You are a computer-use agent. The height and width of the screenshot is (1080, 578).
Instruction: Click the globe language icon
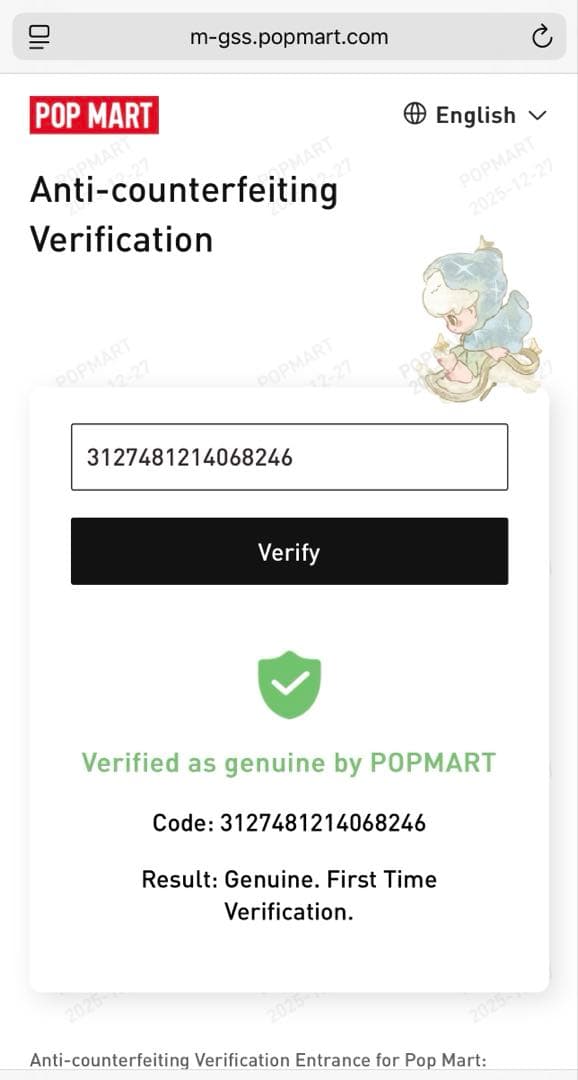pos(415,114)
